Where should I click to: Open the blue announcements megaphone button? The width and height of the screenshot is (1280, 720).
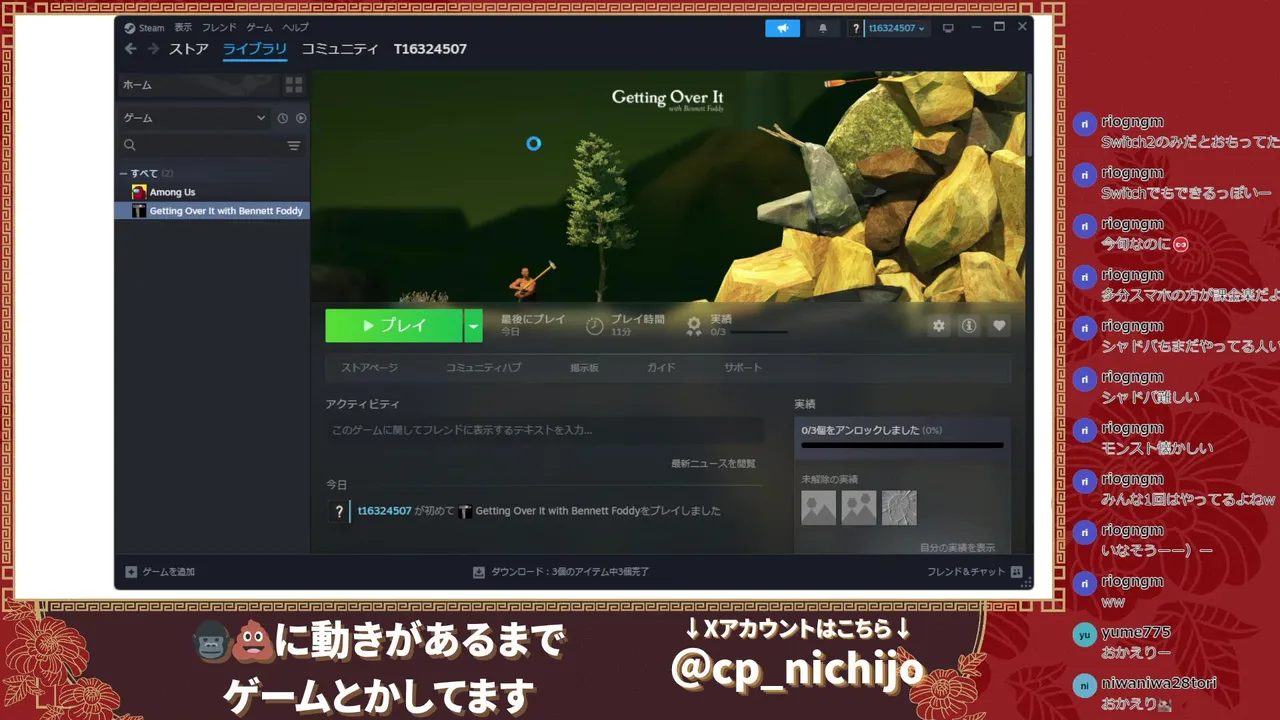782,28
